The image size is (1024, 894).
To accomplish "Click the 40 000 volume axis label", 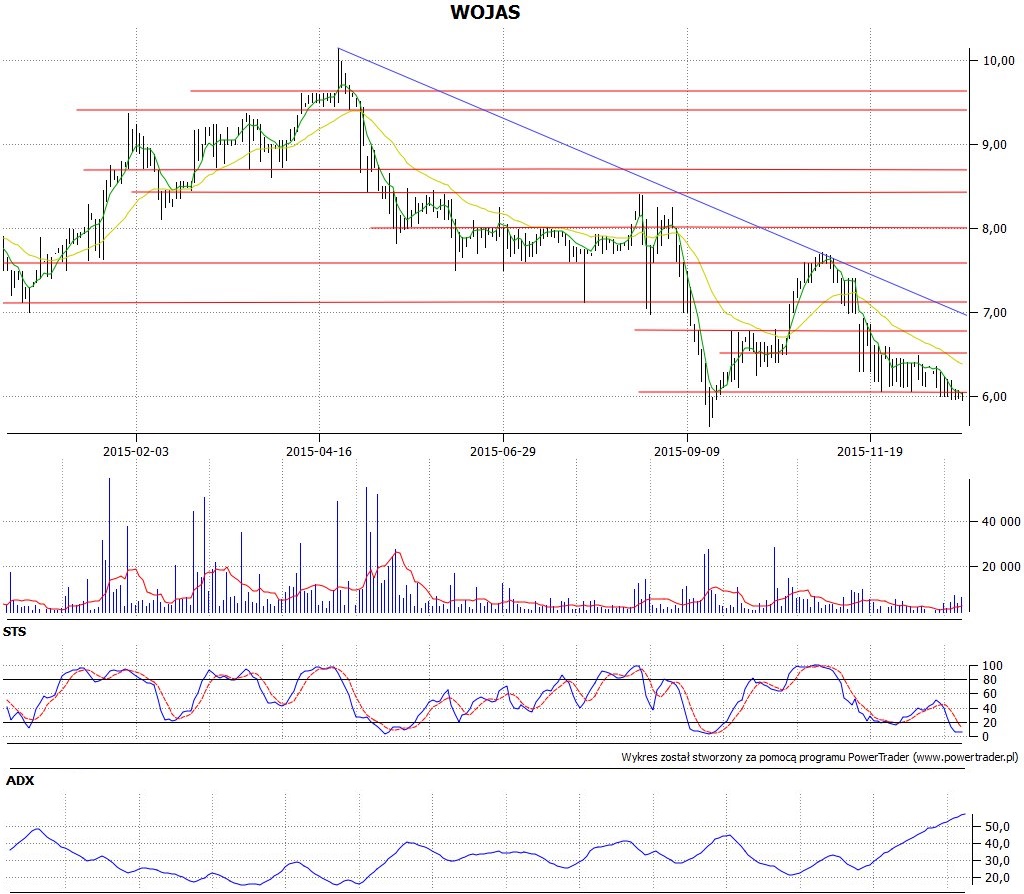I will point(1001,522).
